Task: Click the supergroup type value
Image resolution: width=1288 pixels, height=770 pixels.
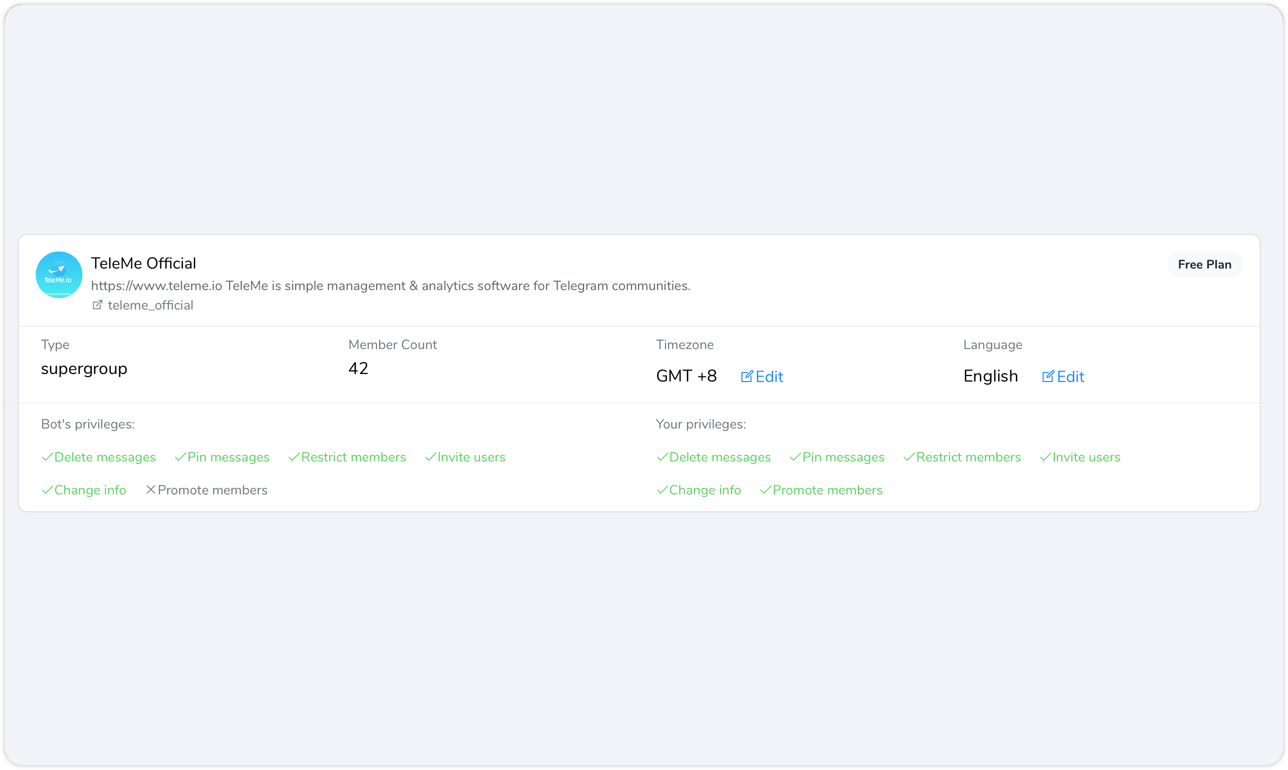Action: (x=84, y=369)
